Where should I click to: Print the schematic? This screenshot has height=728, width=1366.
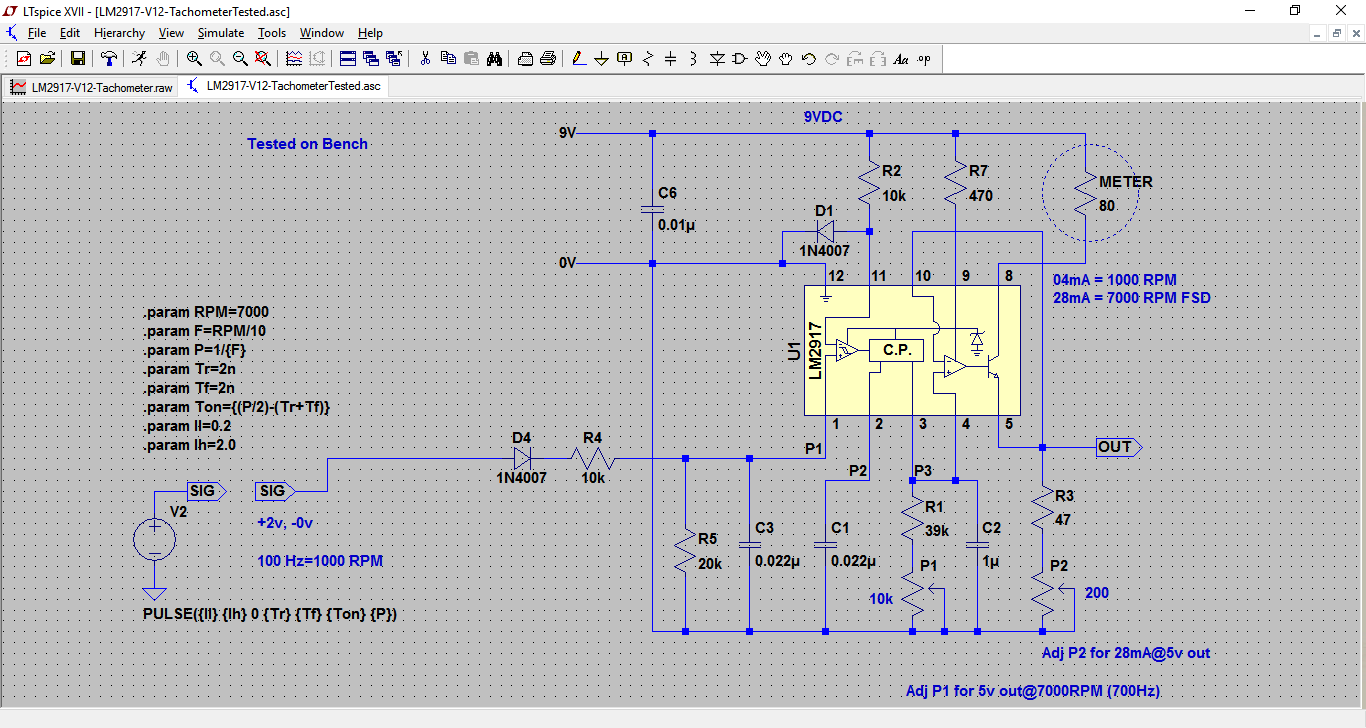(548, 59)
